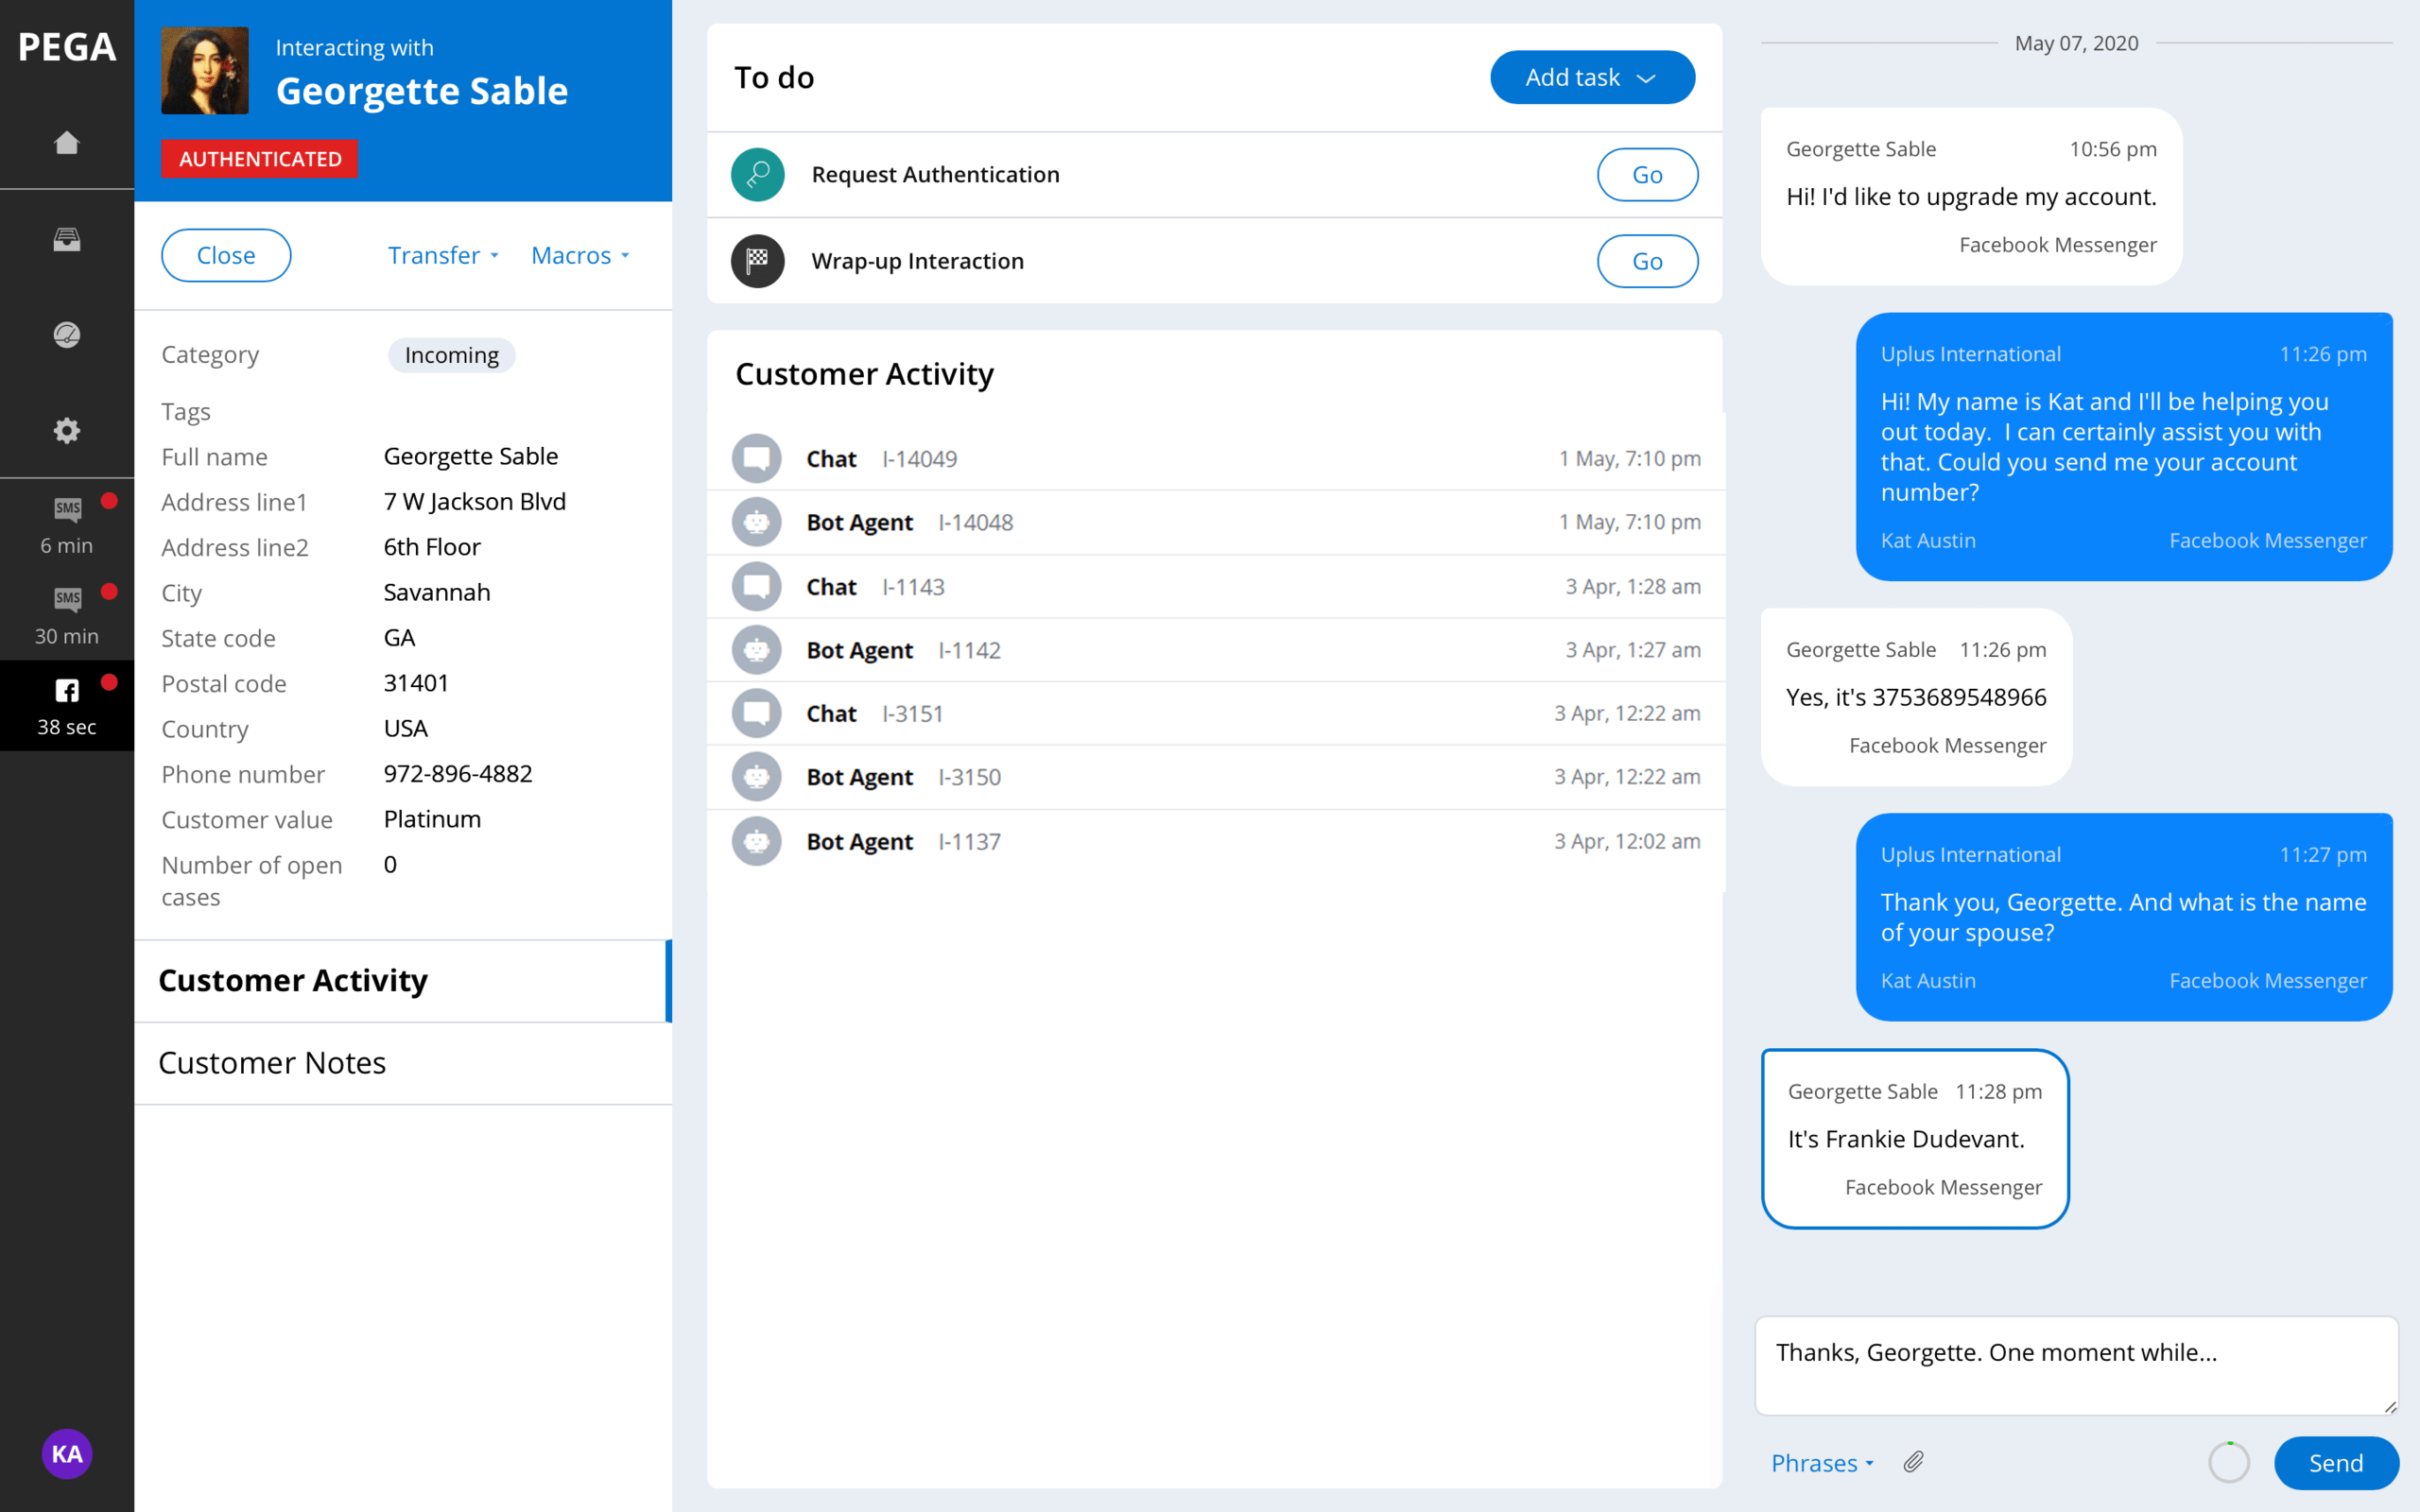Open the Phrases dropdown
The image size is (2420, 1512).
point(1821,1463)
